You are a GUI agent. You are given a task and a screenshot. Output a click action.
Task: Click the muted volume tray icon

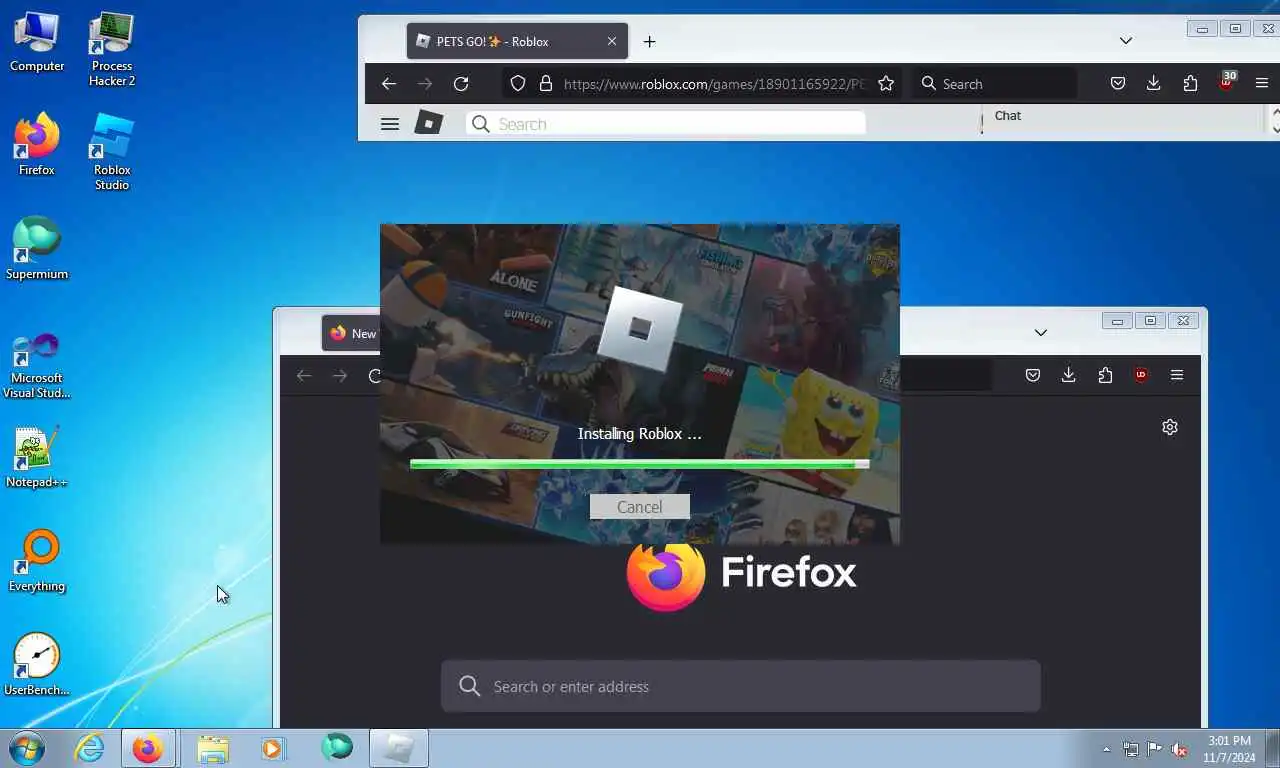pyautogui.click(x=1179, y=749)
